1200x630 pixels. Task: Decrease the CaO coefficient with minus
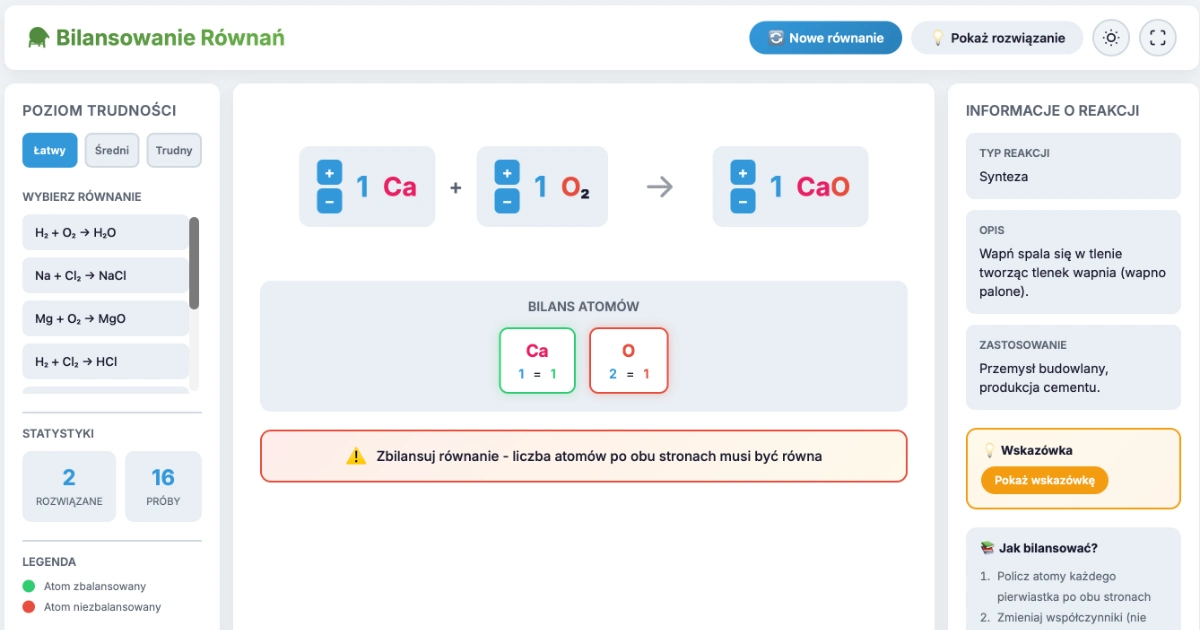coord(743,200)
